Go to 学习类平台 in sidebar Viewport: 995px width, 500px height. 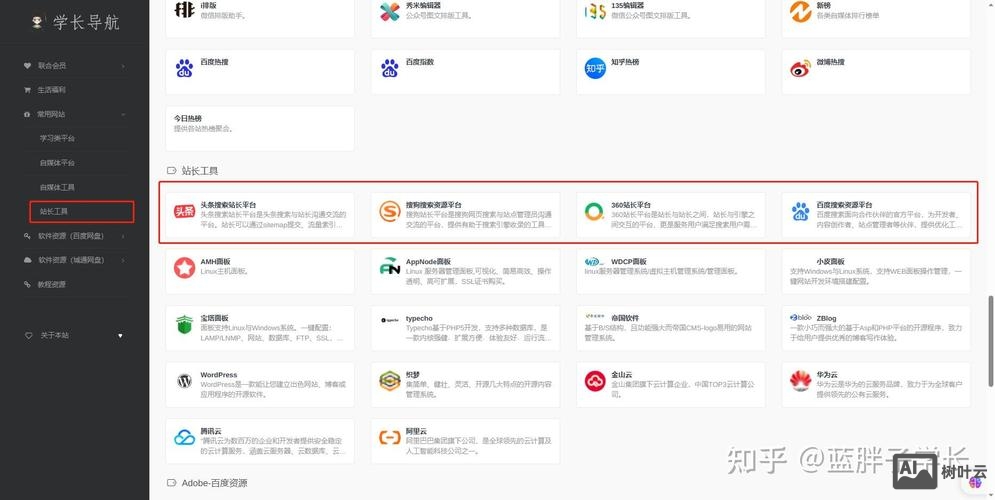[x=57, y=138]
